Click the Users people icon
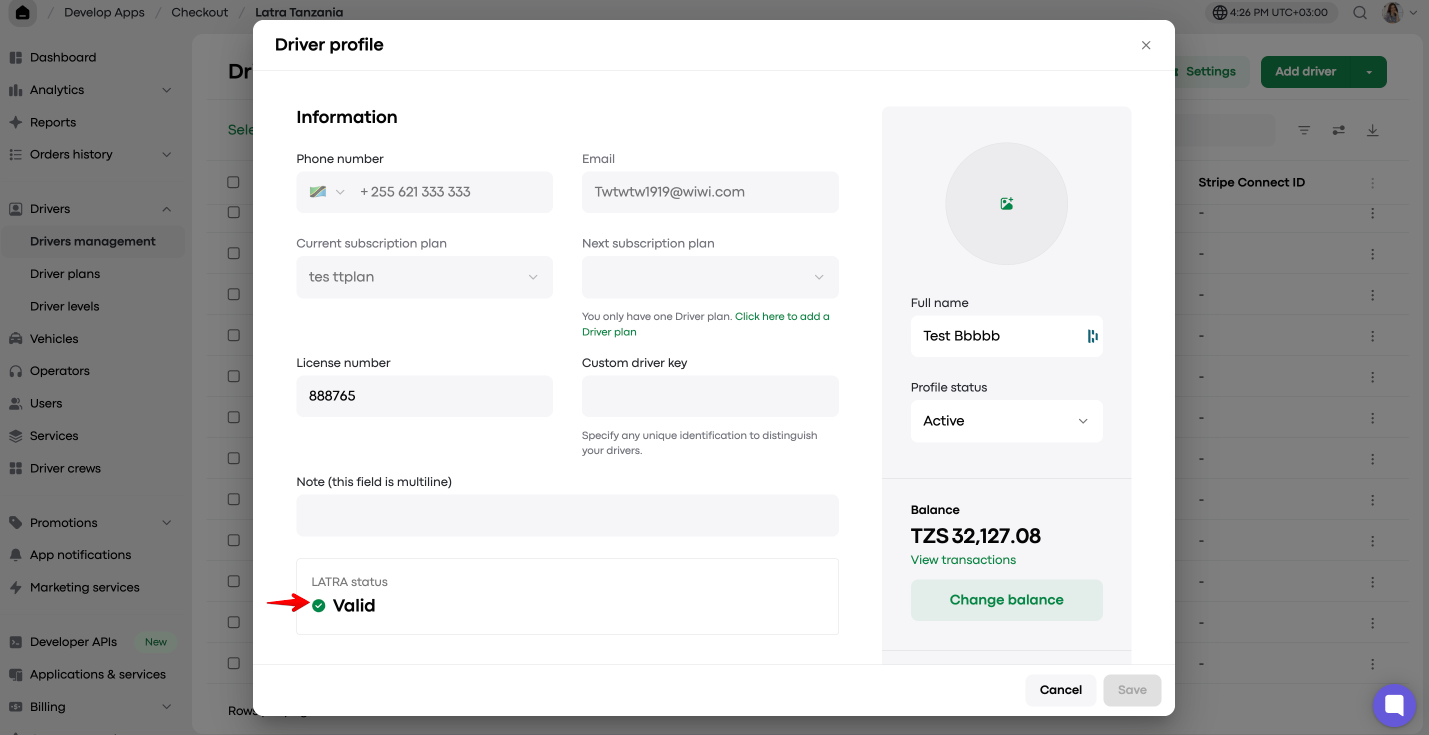 click(x=15, y=404)
